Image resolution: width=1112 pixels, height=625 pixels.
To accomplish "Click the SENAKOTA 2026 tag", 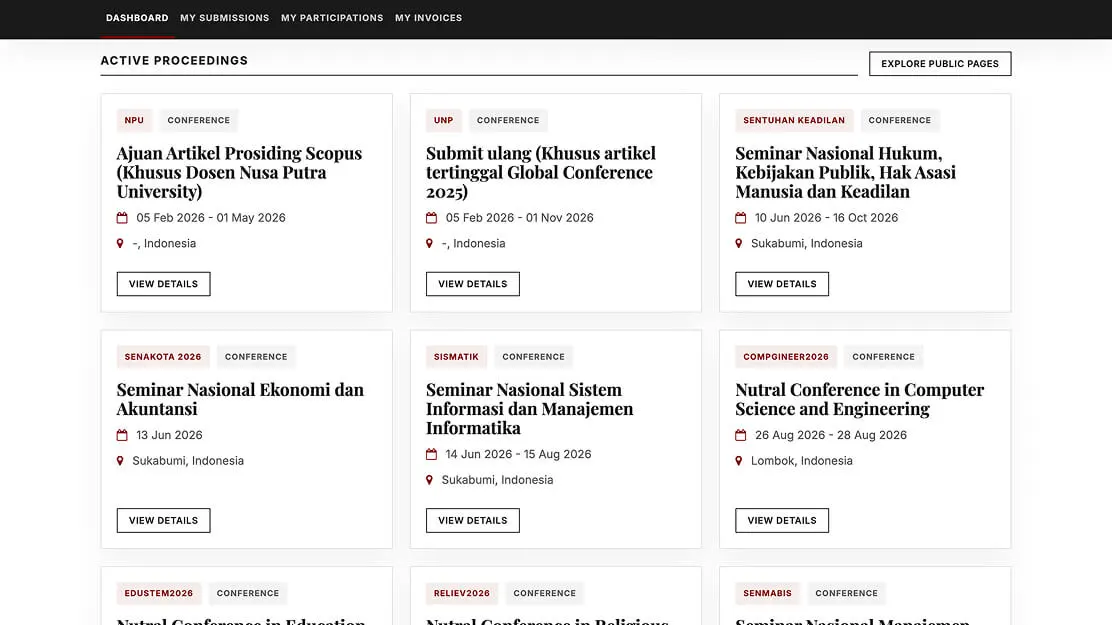I will pyautogui.click(x=162, y=357).
